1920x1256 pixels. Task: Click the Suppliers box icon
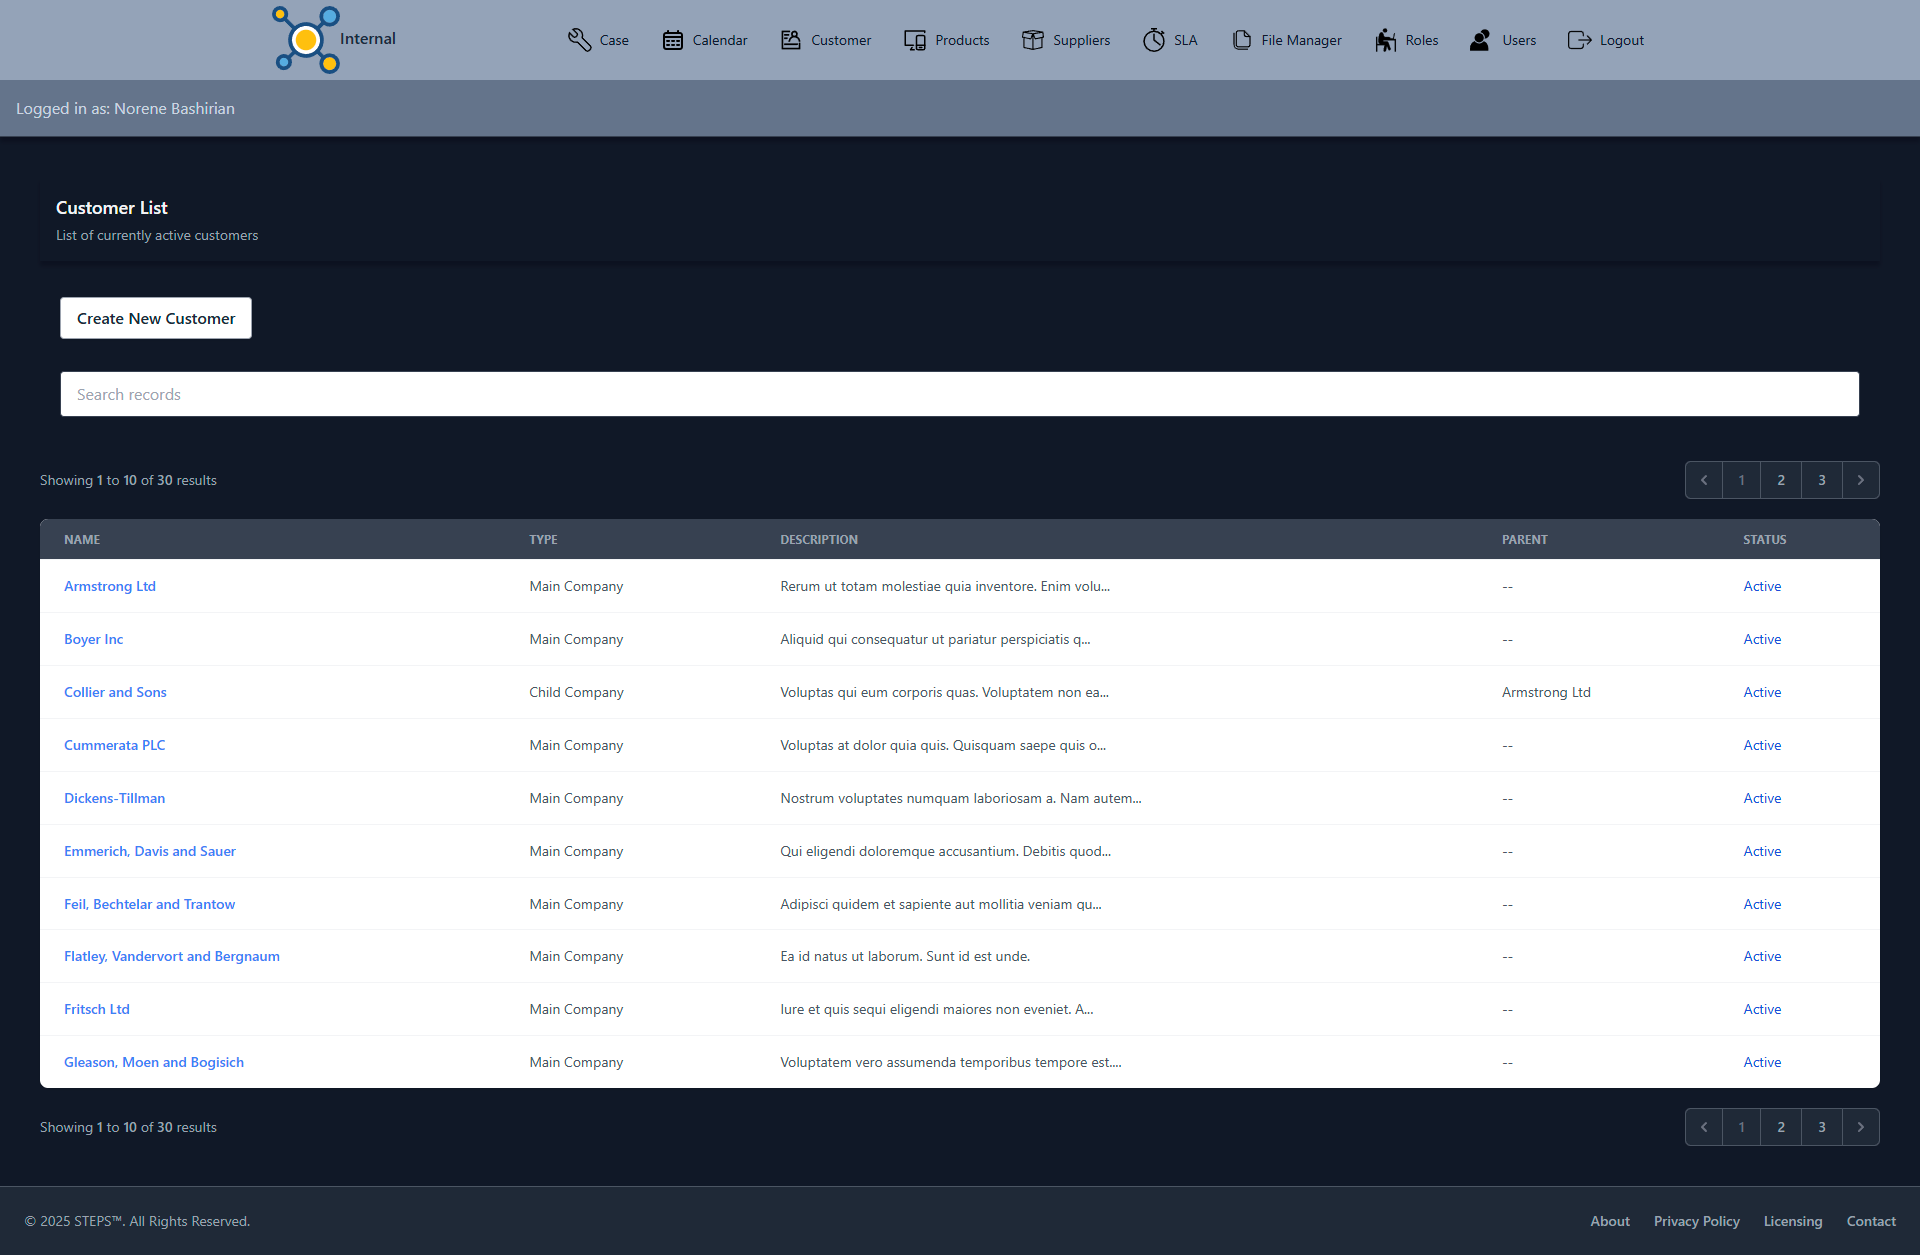(1033, 40)
